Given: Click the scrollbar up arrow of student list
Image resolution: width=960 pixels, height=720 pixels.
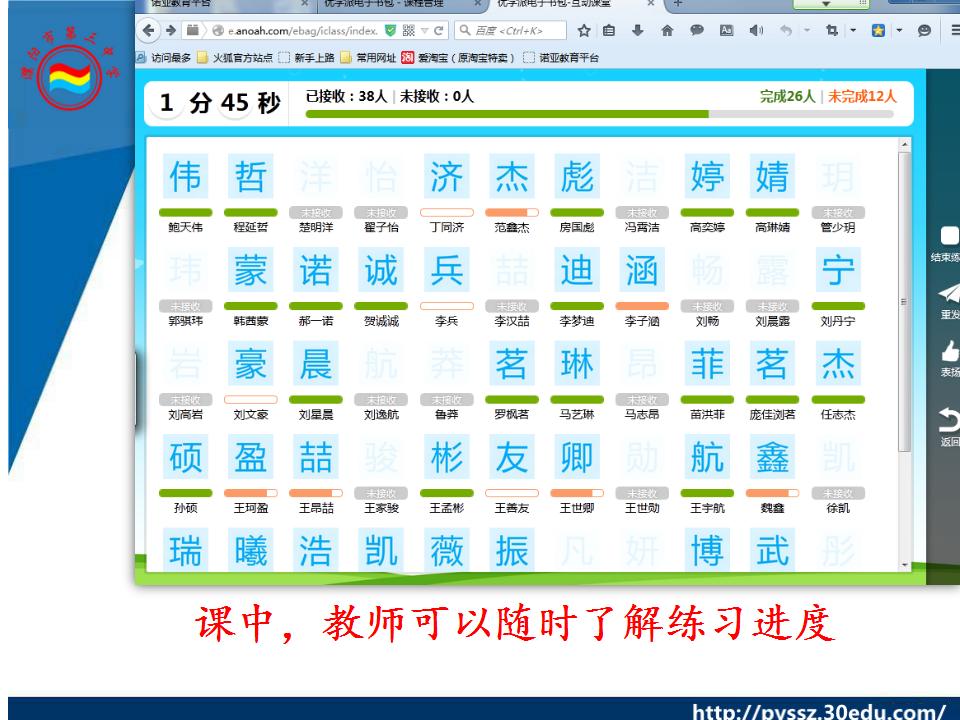Looking at the screenshot, I should pos(904,146).
